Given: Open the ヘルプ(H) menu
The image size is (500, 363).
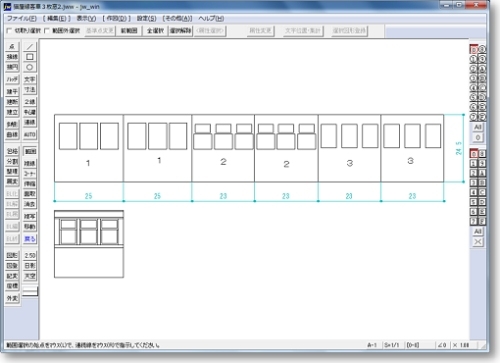Looking at the screenshot, I should coord(211,18).
